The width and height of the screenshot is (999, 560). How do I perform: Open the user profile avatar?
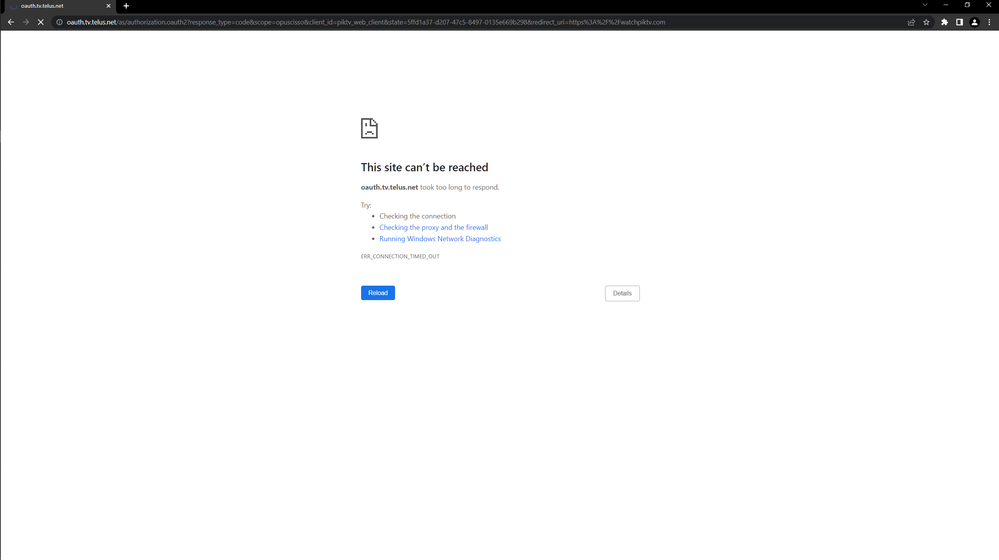974,22
